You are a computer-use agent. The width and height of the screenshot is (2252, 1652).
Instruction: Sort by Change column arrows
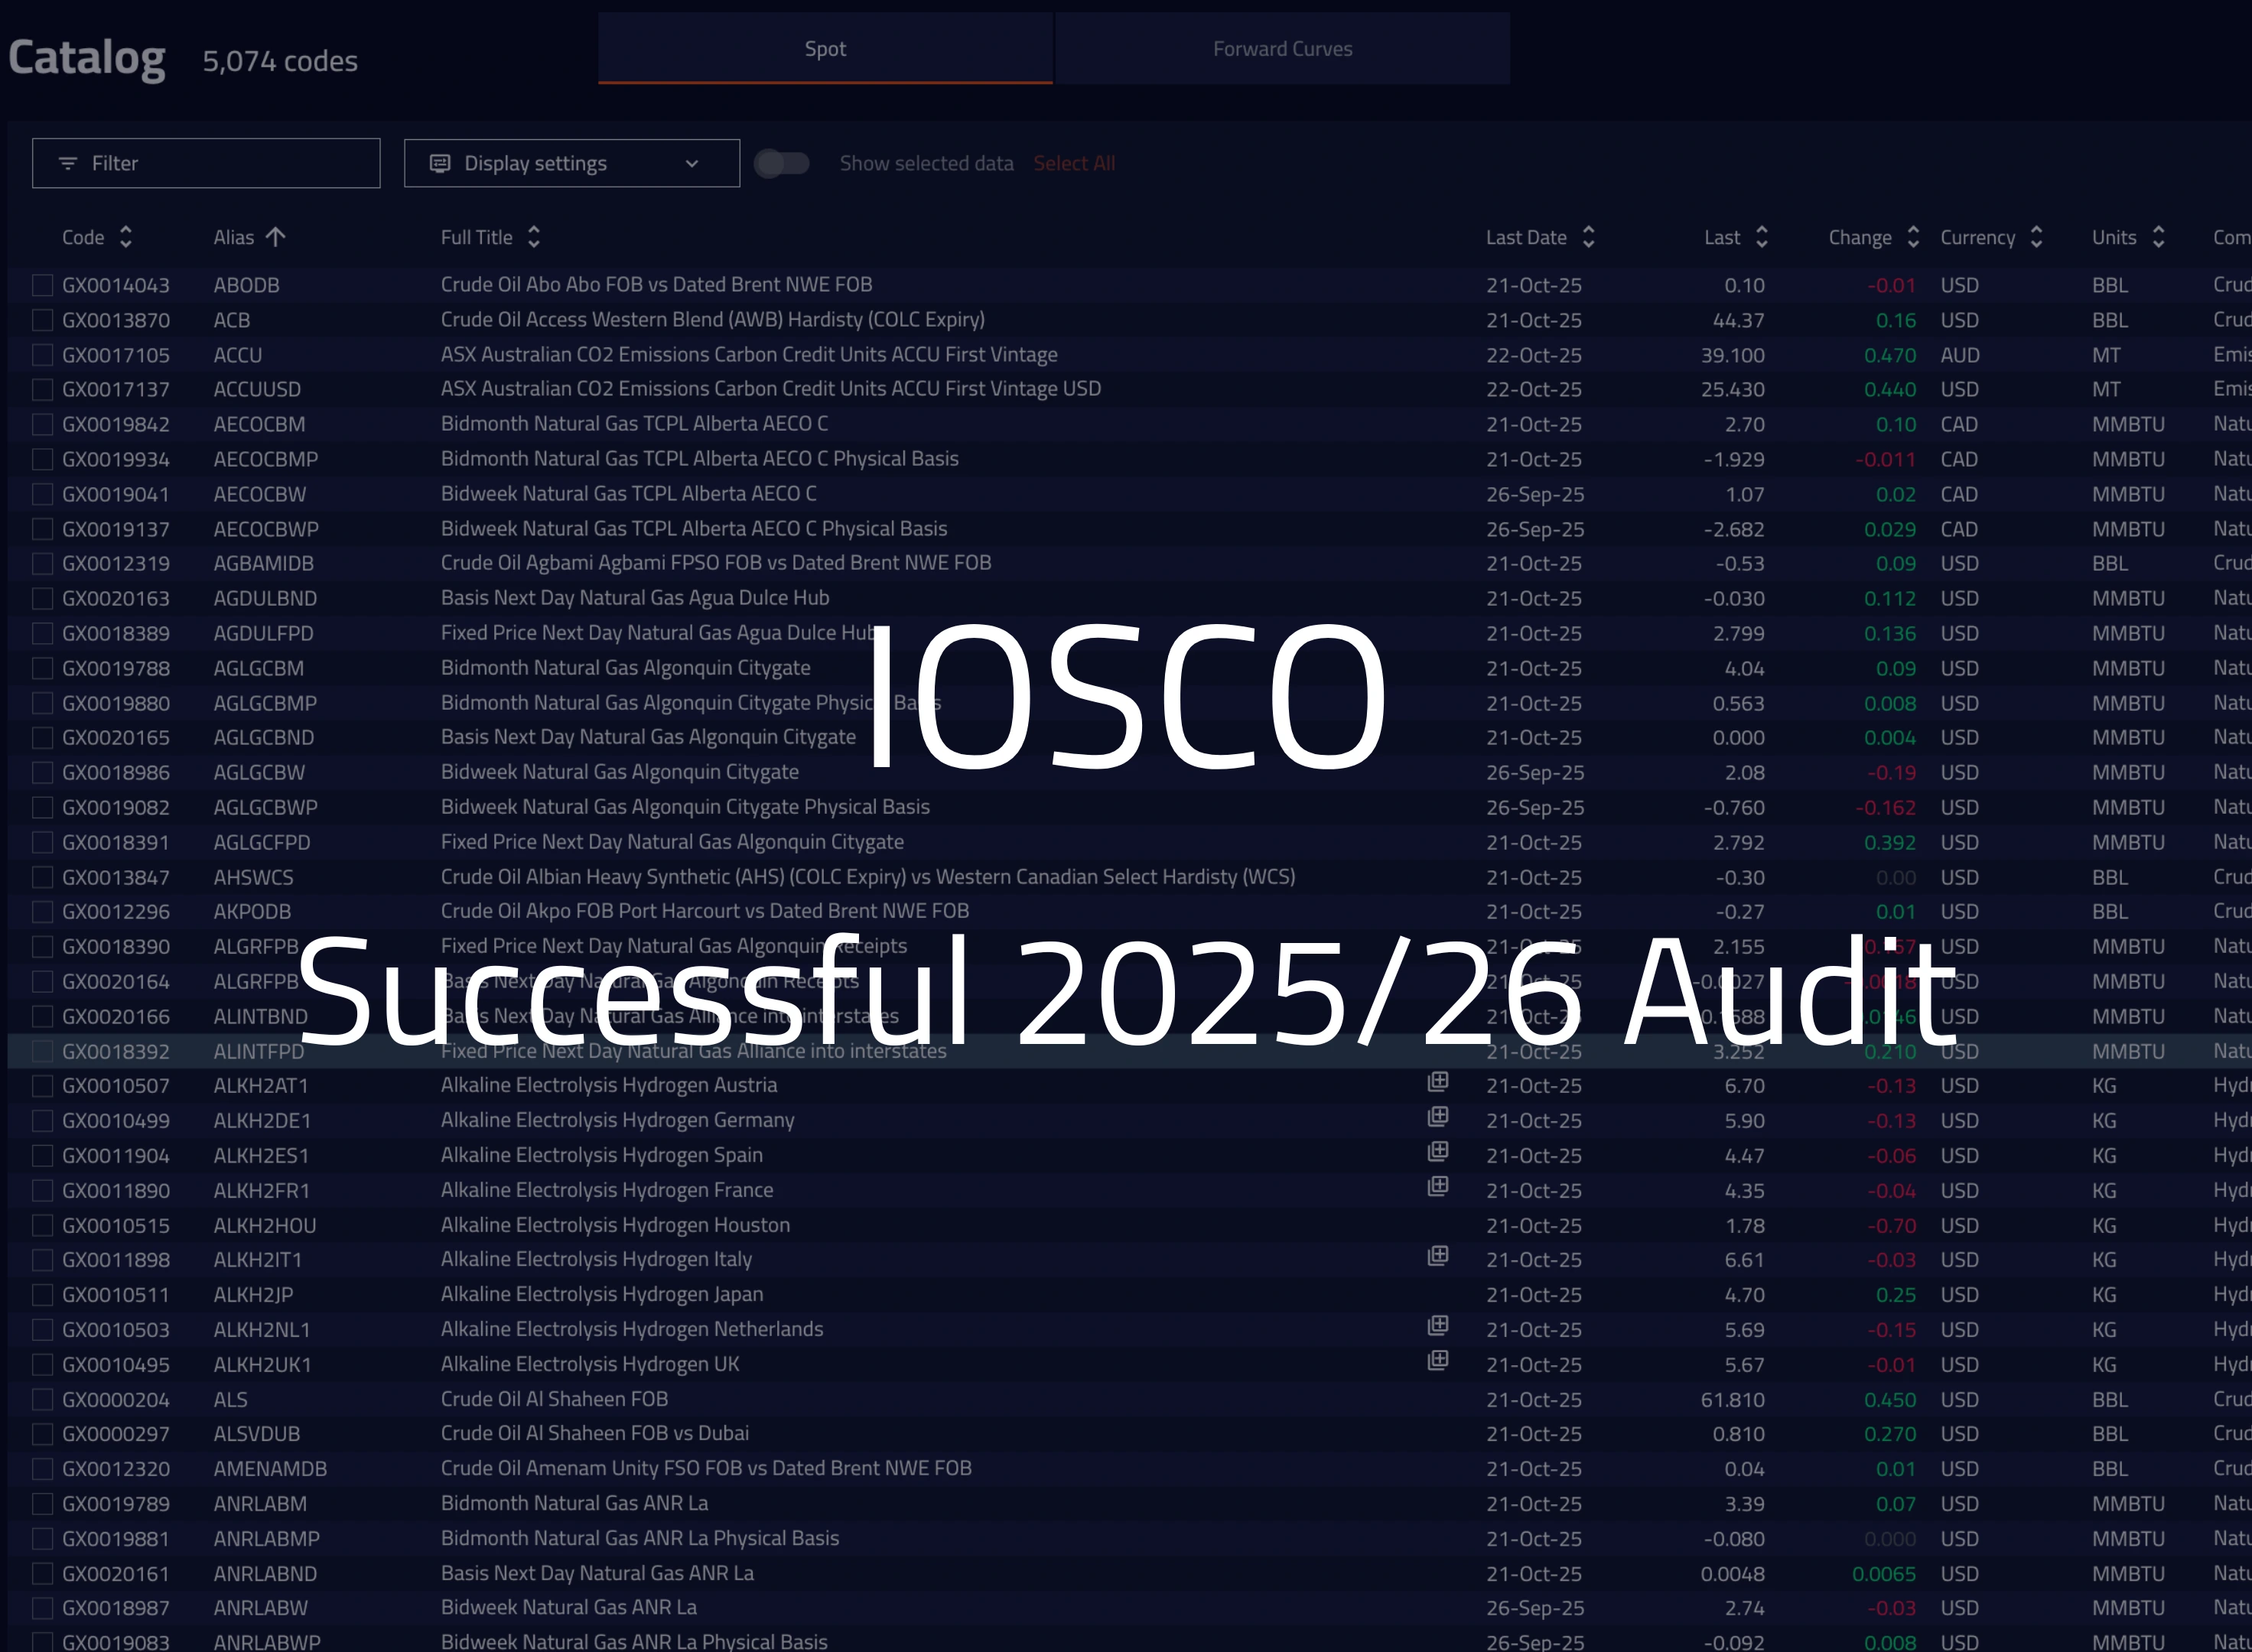point(1912,237)
